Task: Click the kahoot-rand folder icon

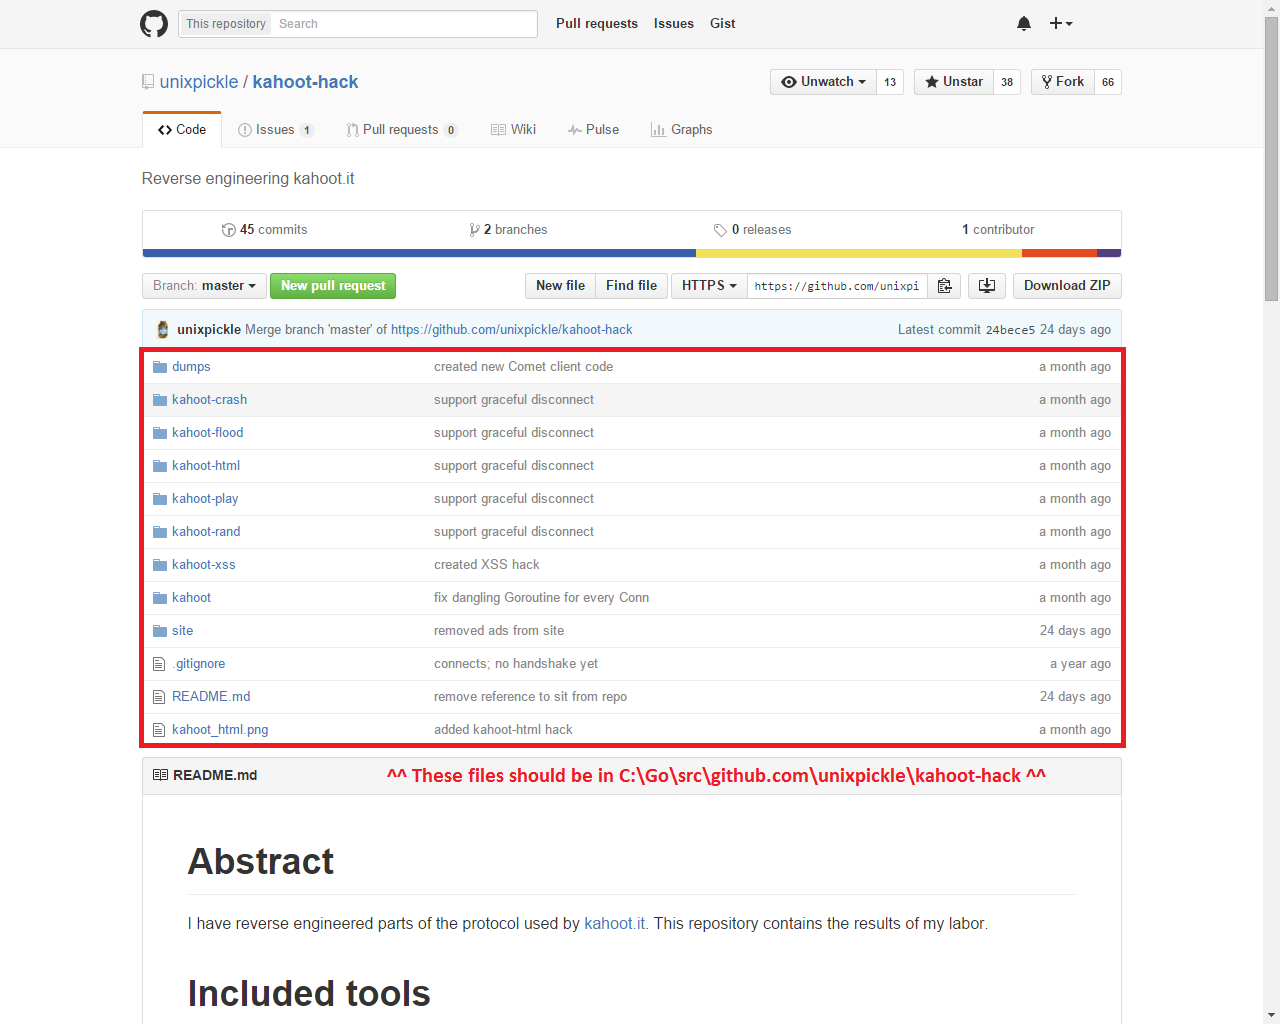Action: (160, 532)
